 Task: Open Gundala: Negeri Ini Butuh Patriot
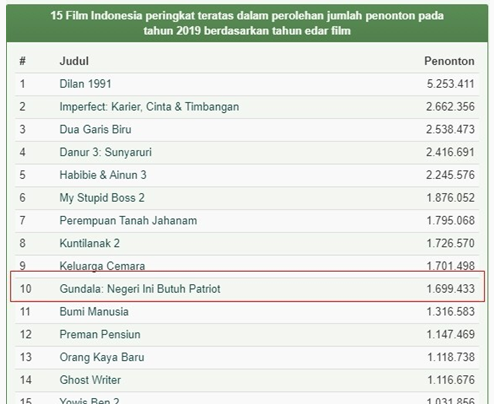click(x=140, y=289)
